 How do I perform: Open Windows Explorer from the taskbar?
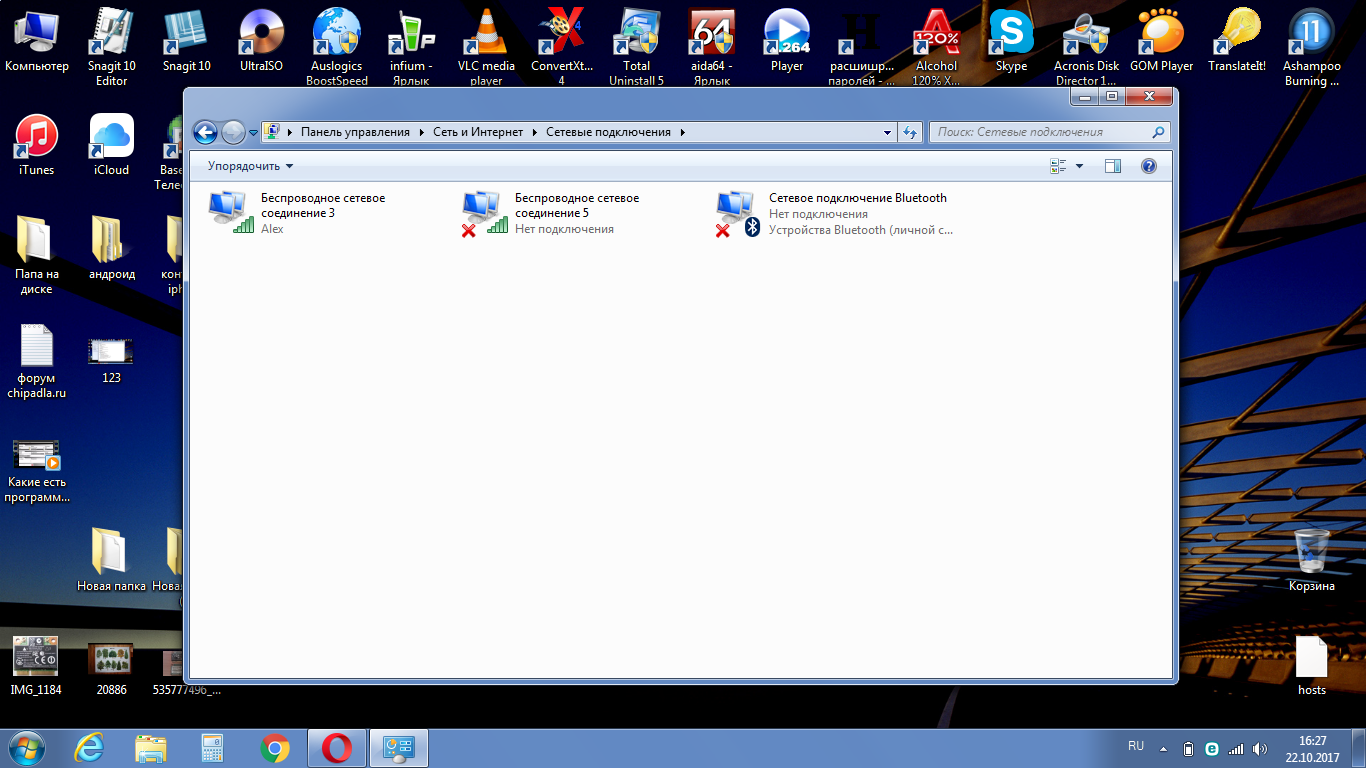tap(152, 747)
